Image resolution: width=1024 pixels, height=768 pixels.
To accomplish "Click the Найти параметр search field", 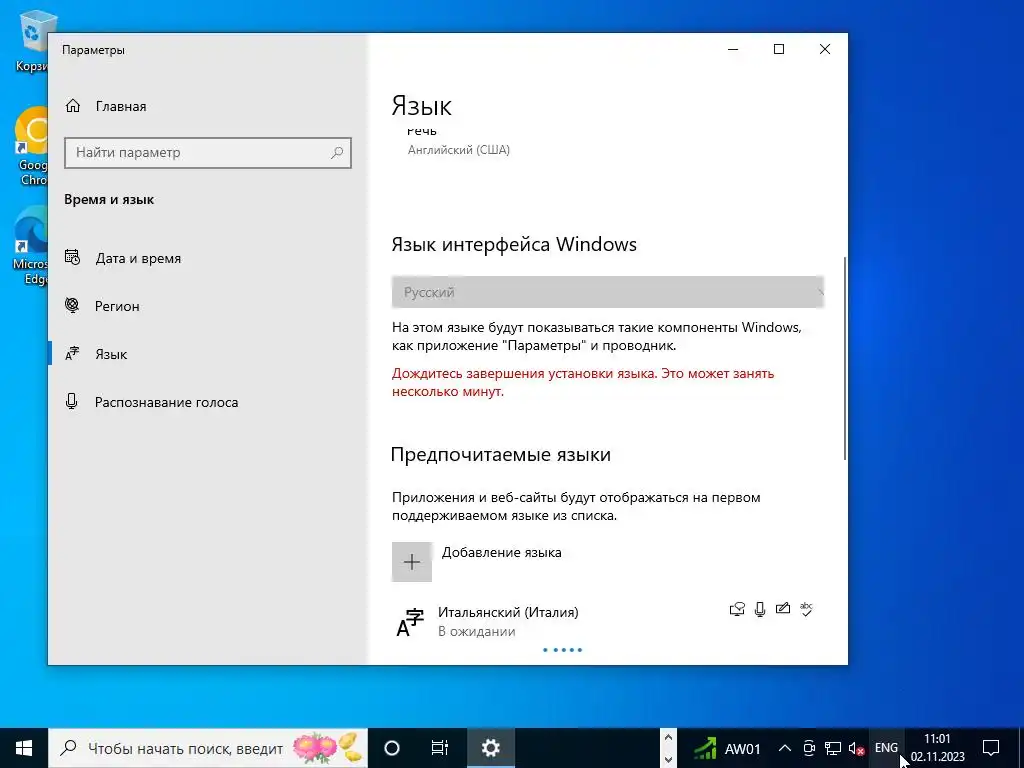I will coord(208,153).
